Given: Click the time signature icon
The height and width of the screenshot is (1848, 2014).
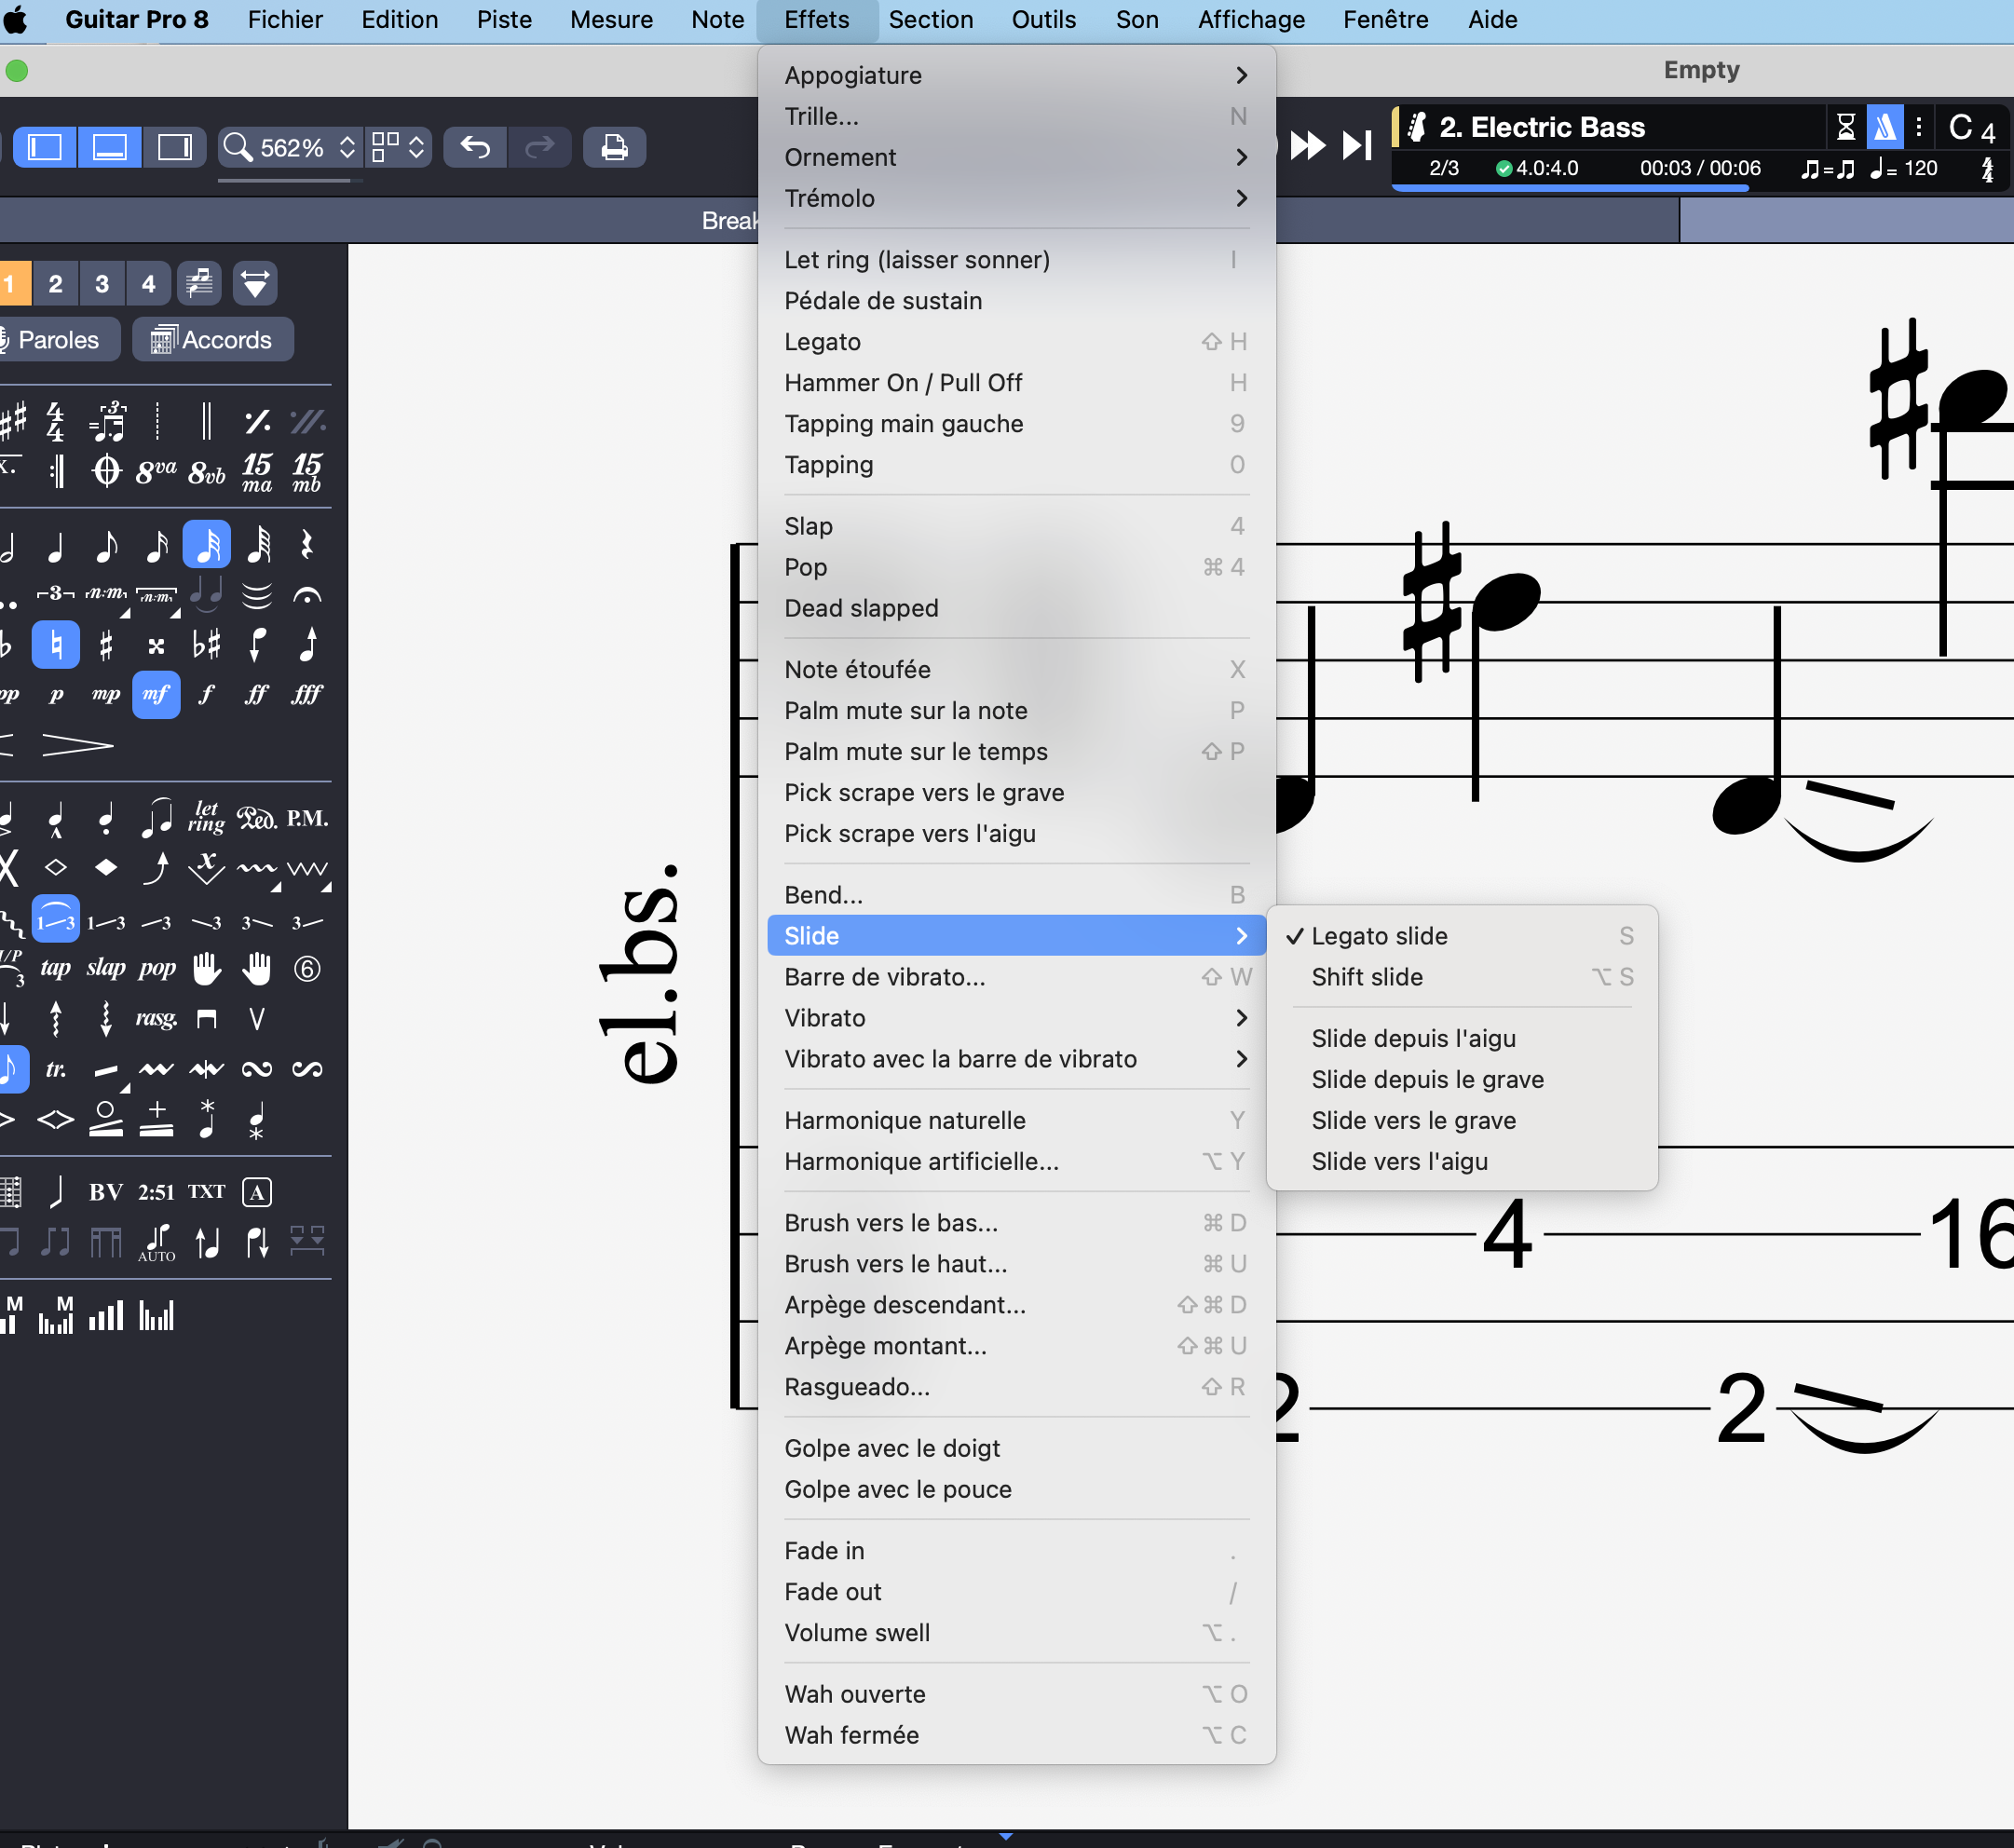Looking at the screenshot, I should (56, 422).
